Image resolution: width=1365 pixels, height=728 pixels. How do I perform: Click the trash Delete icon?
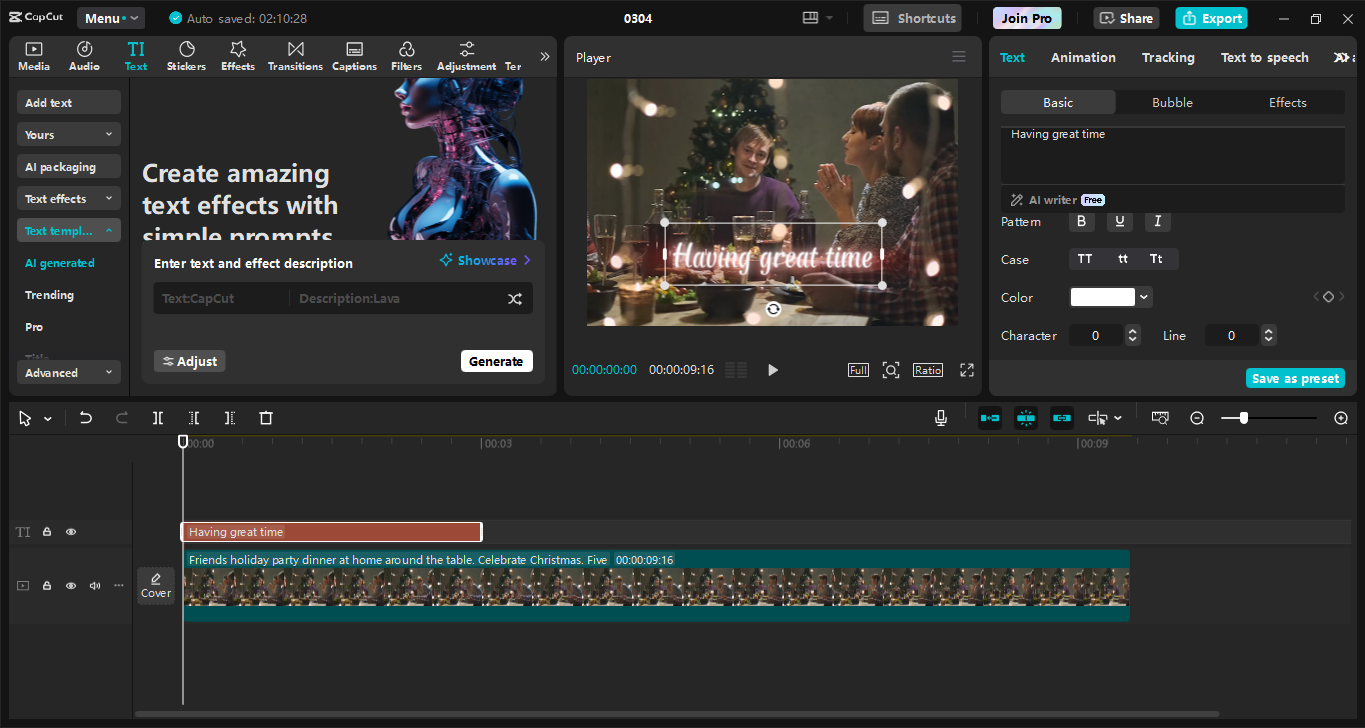tap(266, 418)
